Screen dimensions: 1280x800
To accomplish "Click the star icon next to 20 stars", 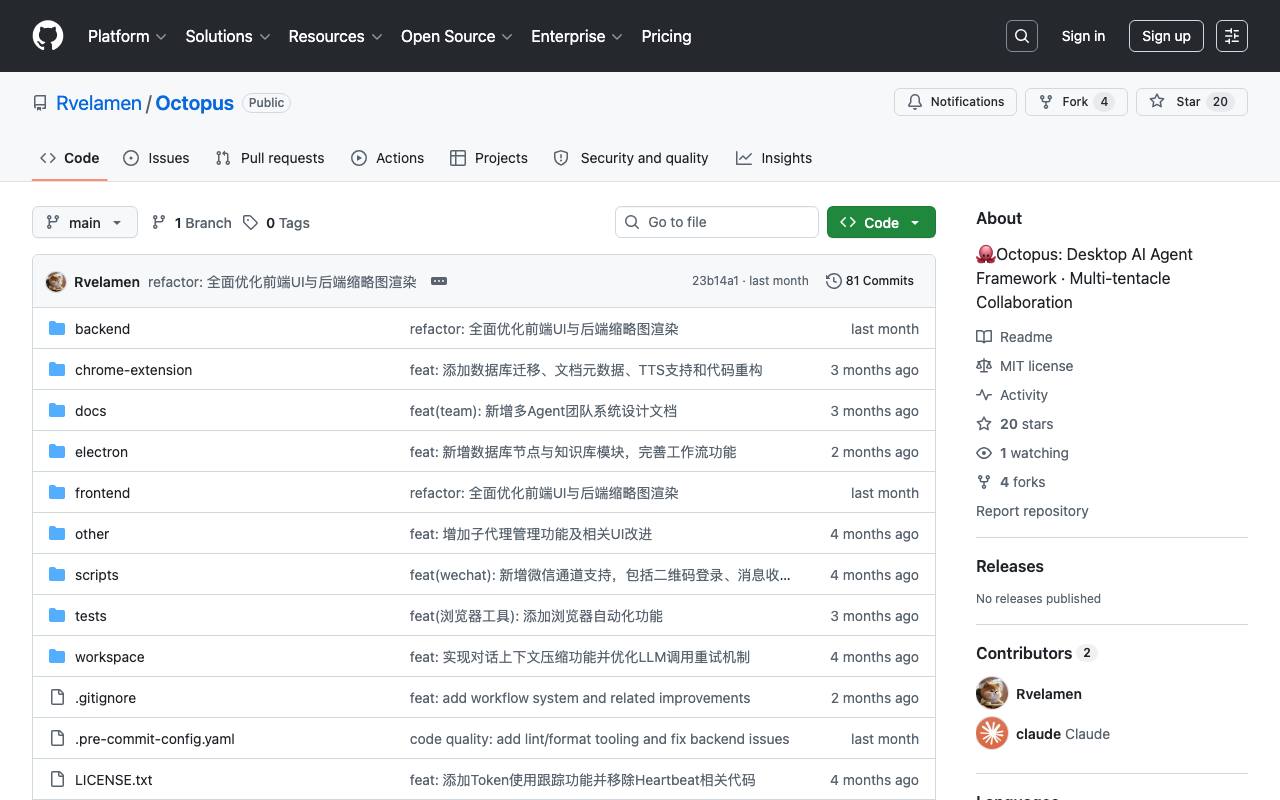I will pos(984,424).
